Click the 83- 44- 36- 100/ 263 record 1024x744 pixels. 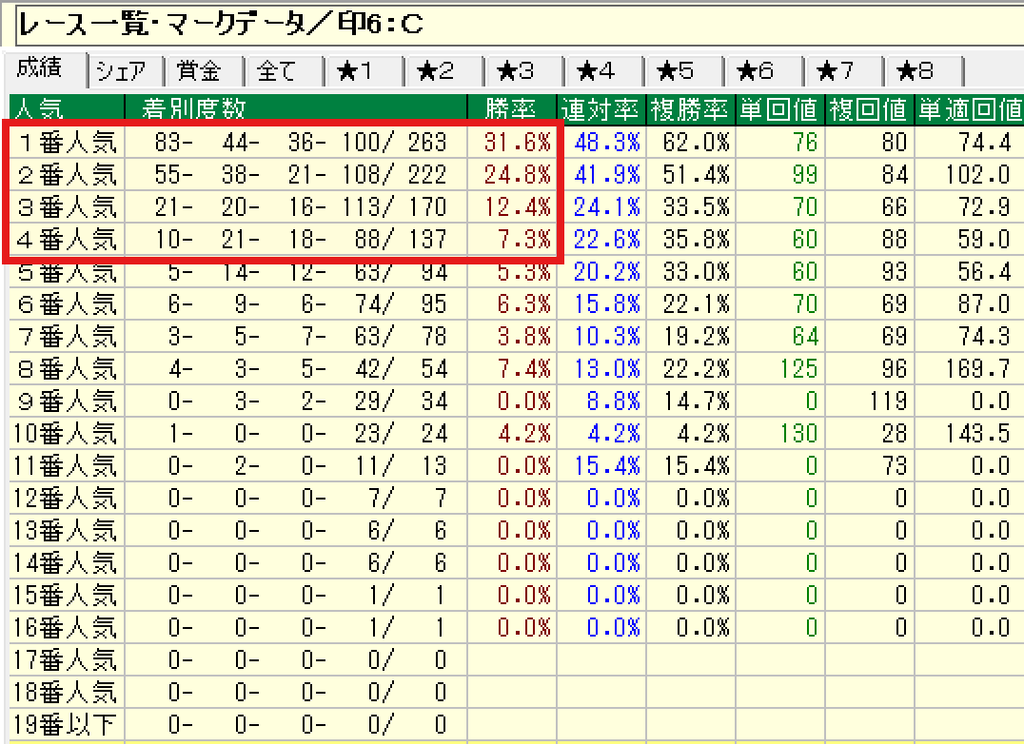(x=296, y=142)
